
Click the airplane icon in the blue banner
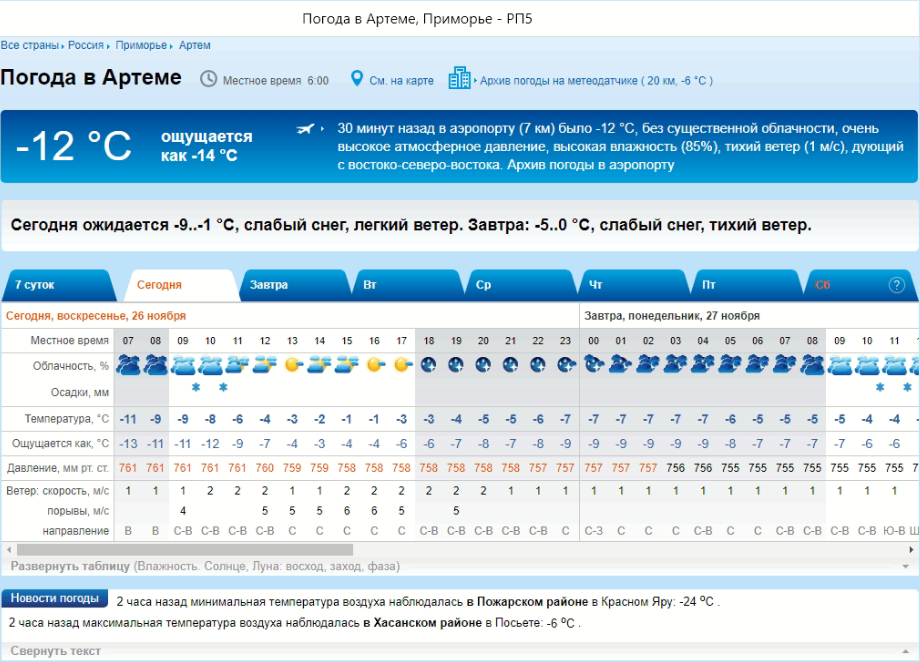coord(306,129)
